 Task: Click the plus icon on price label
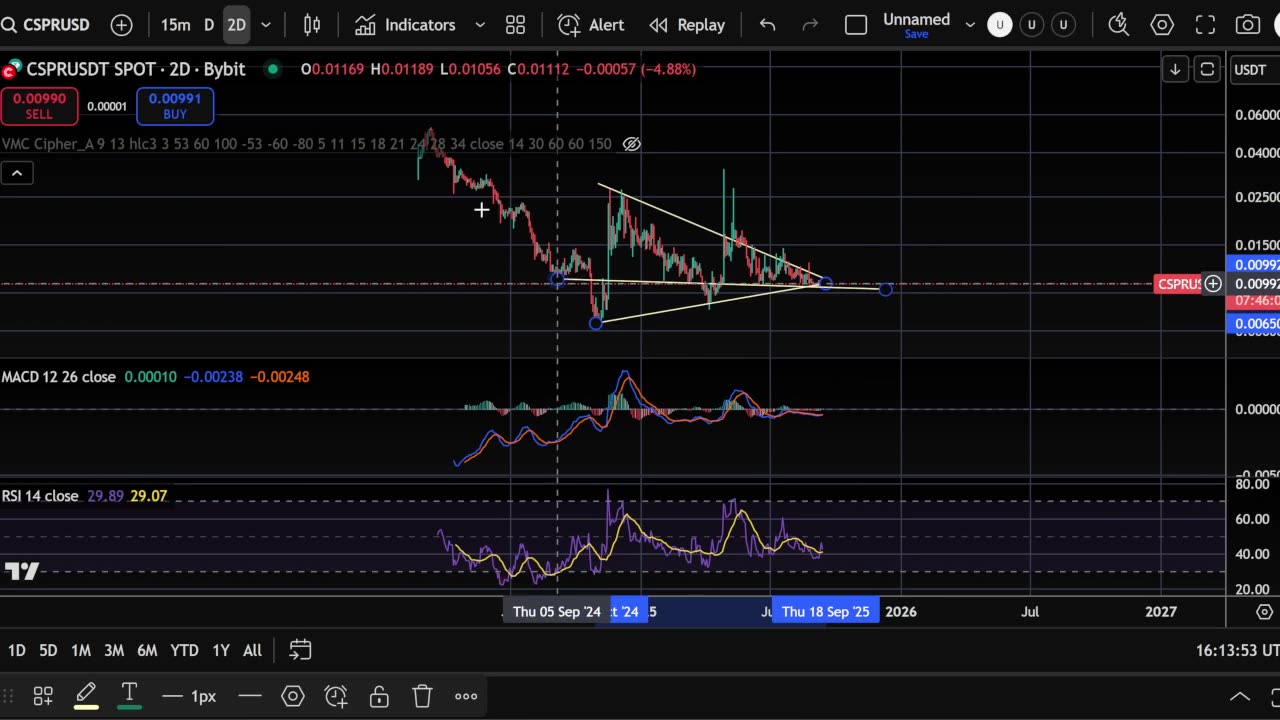point(1213,284)
